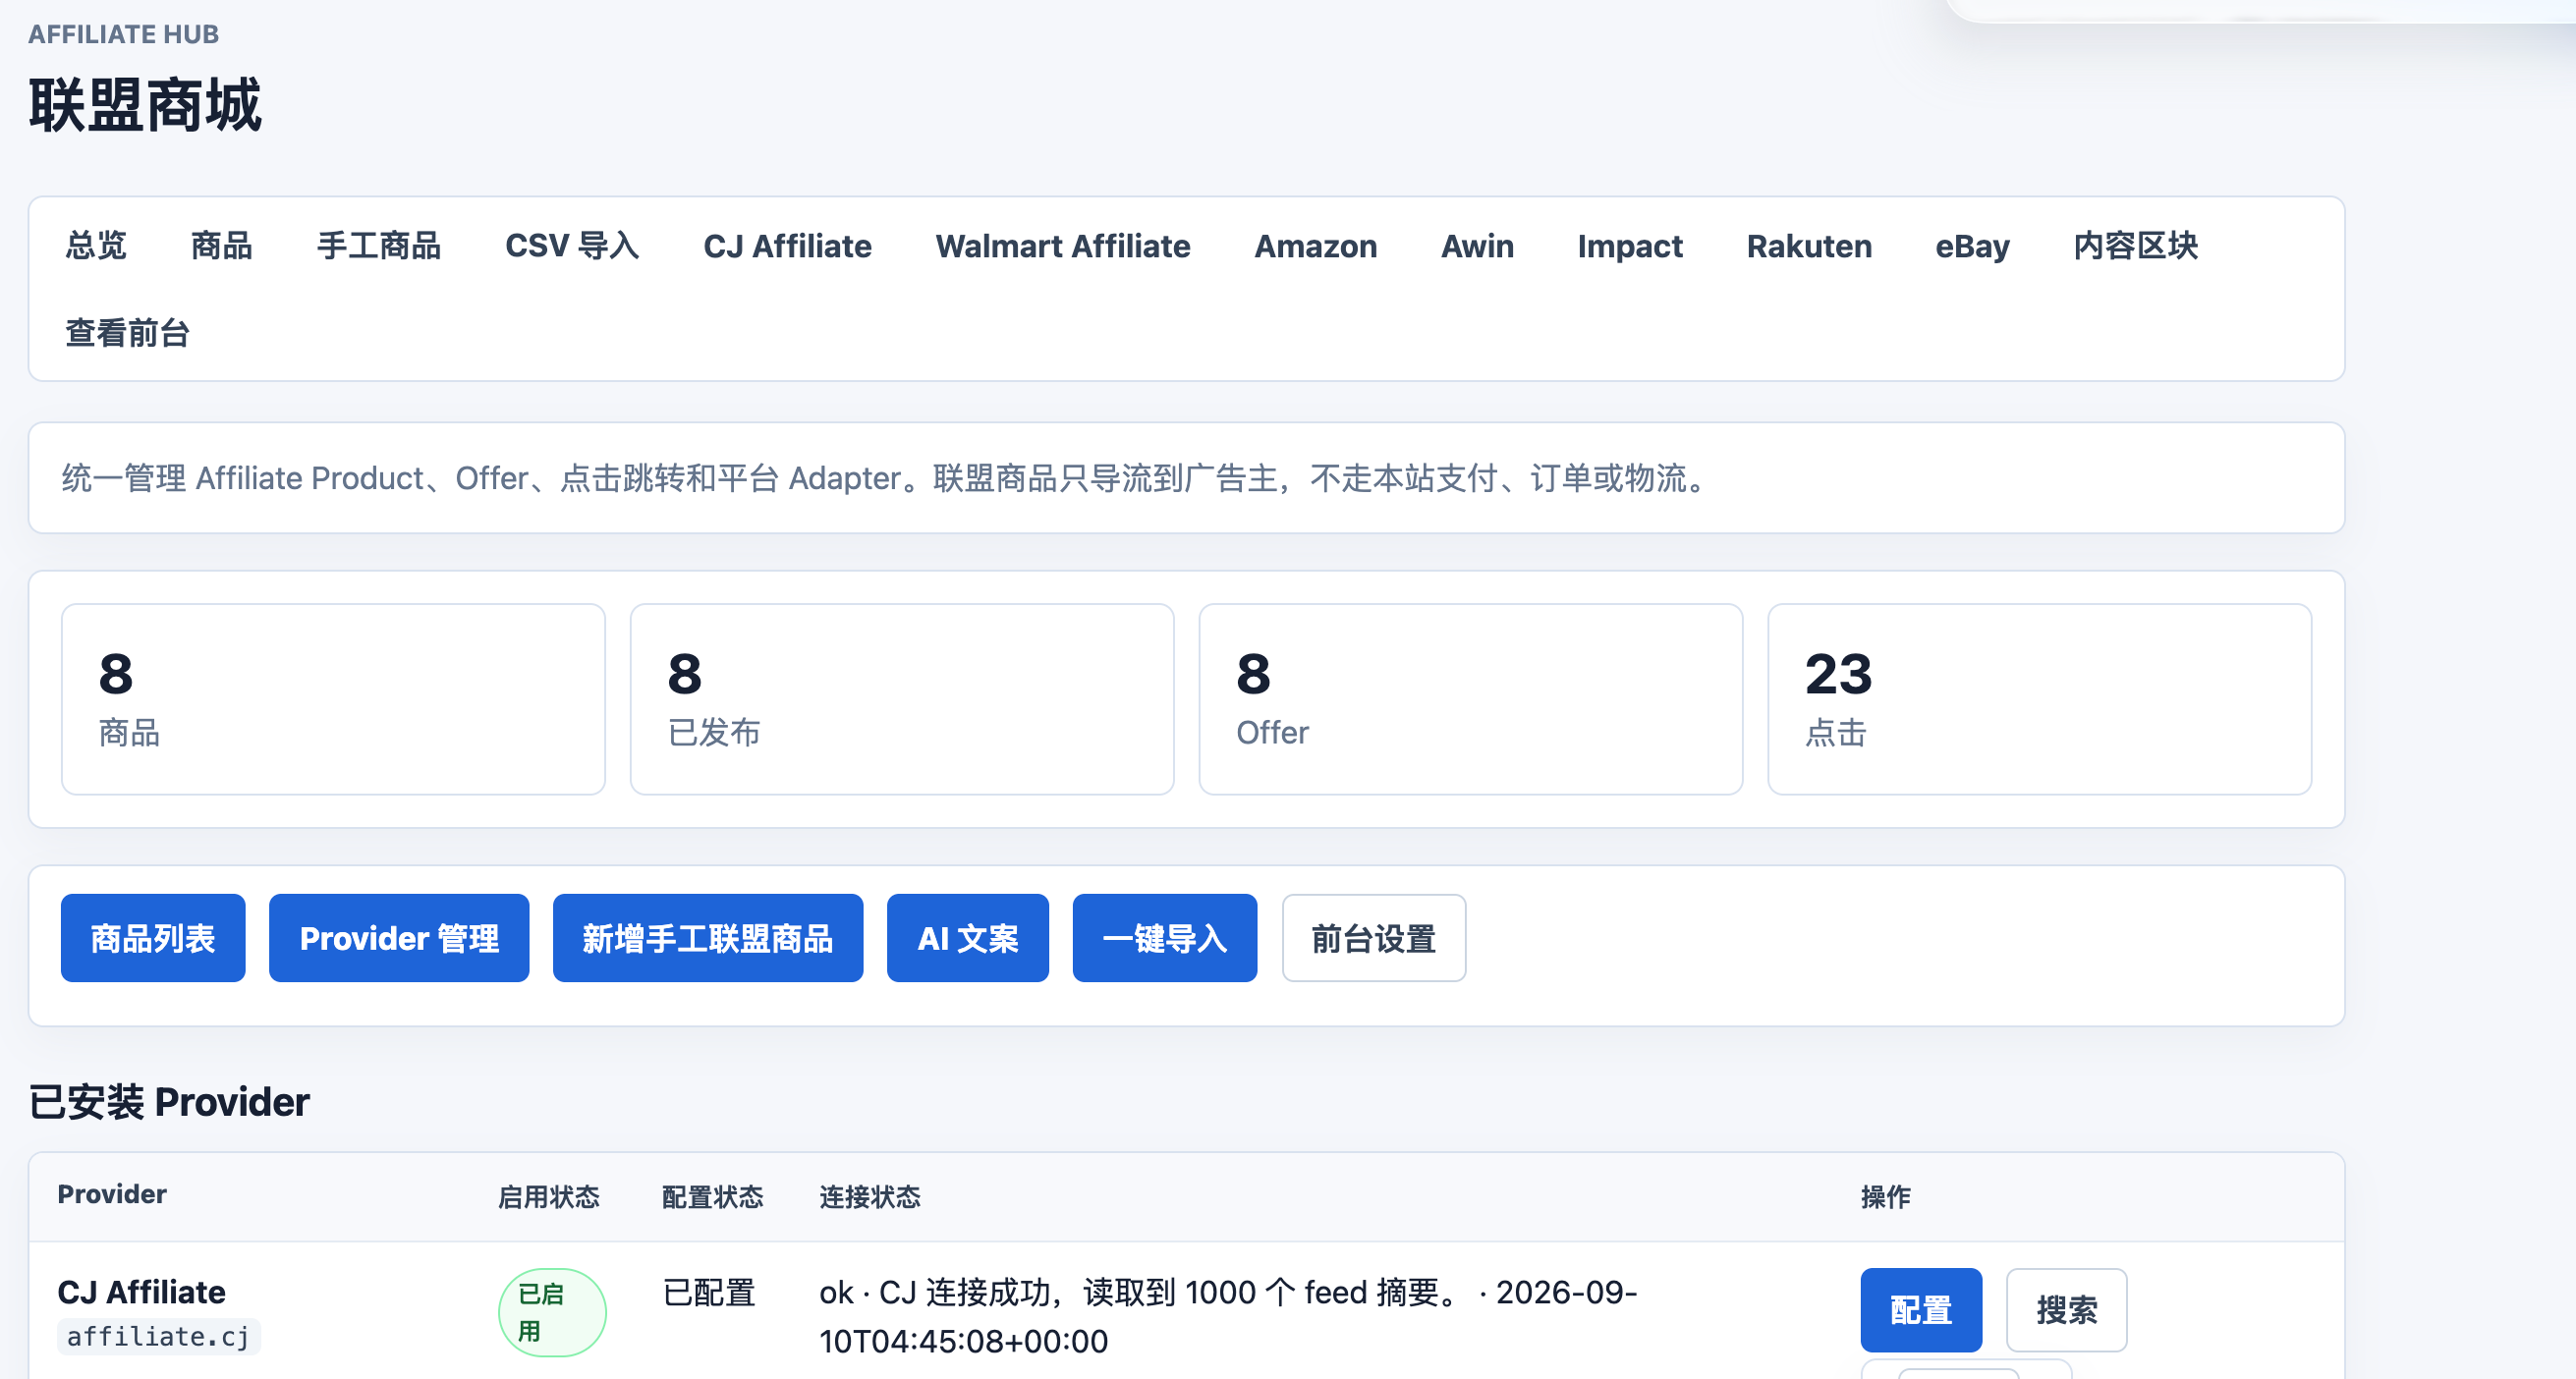The width and height of the screenshot is (2576, 1379).
Task: Click the 一键导入 button
Action: tap(1165, 938)
